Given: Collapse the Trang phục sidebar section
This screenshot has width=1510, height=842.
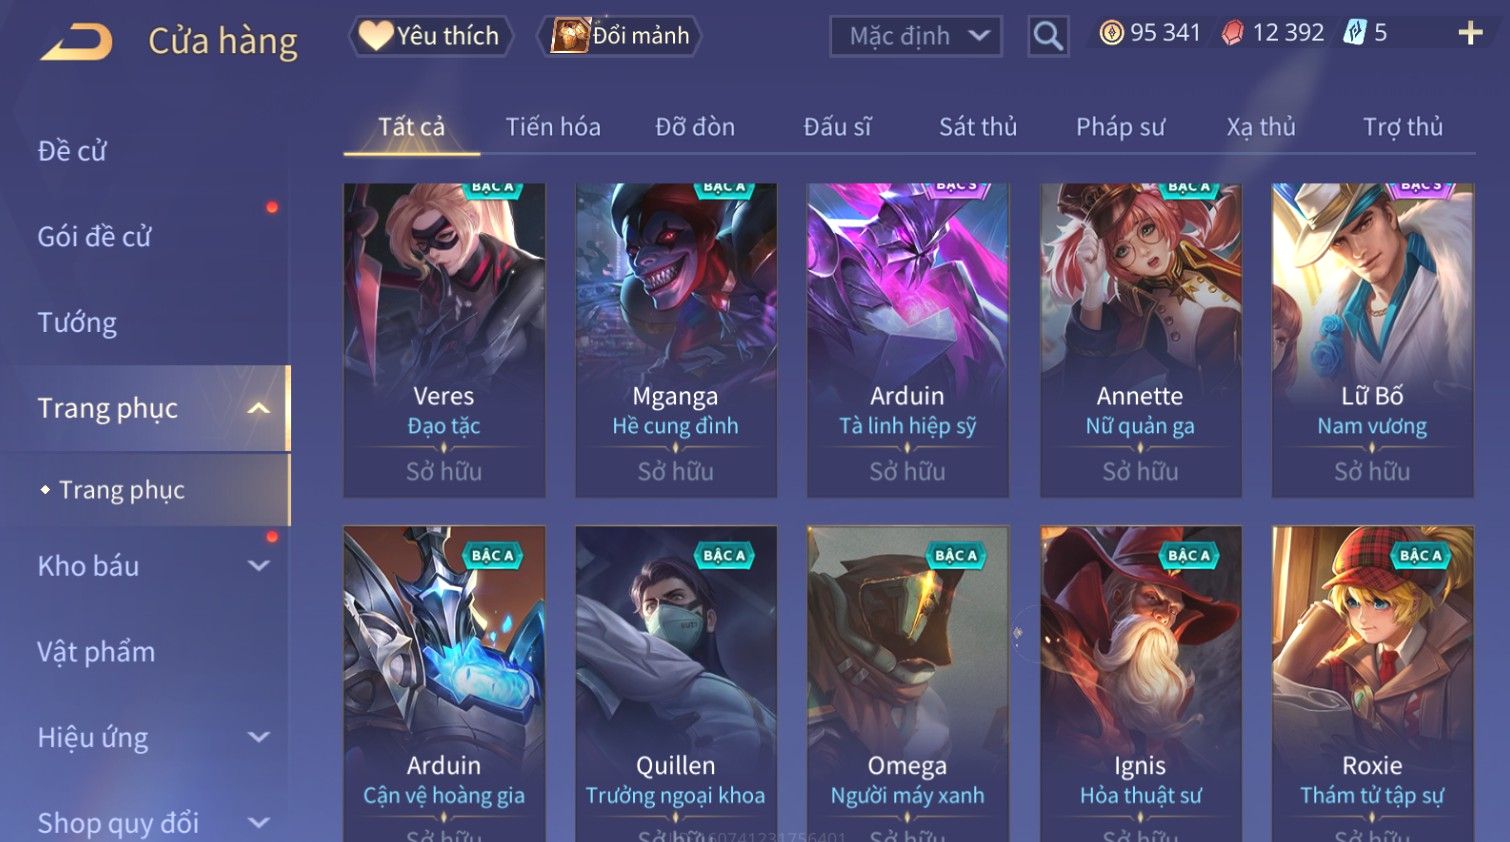Looking at the screenshot, I should pos(258,408).
